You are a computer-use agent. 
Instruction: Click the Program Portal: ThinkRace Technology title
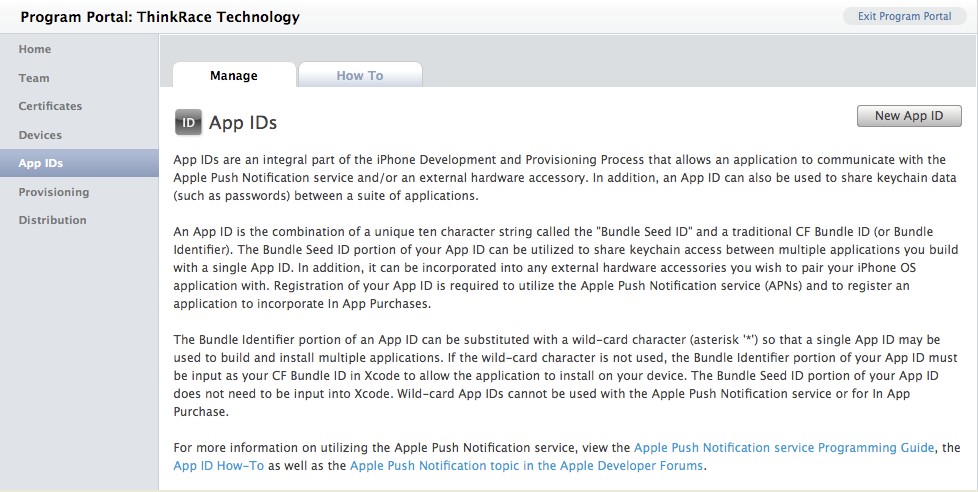160,17
